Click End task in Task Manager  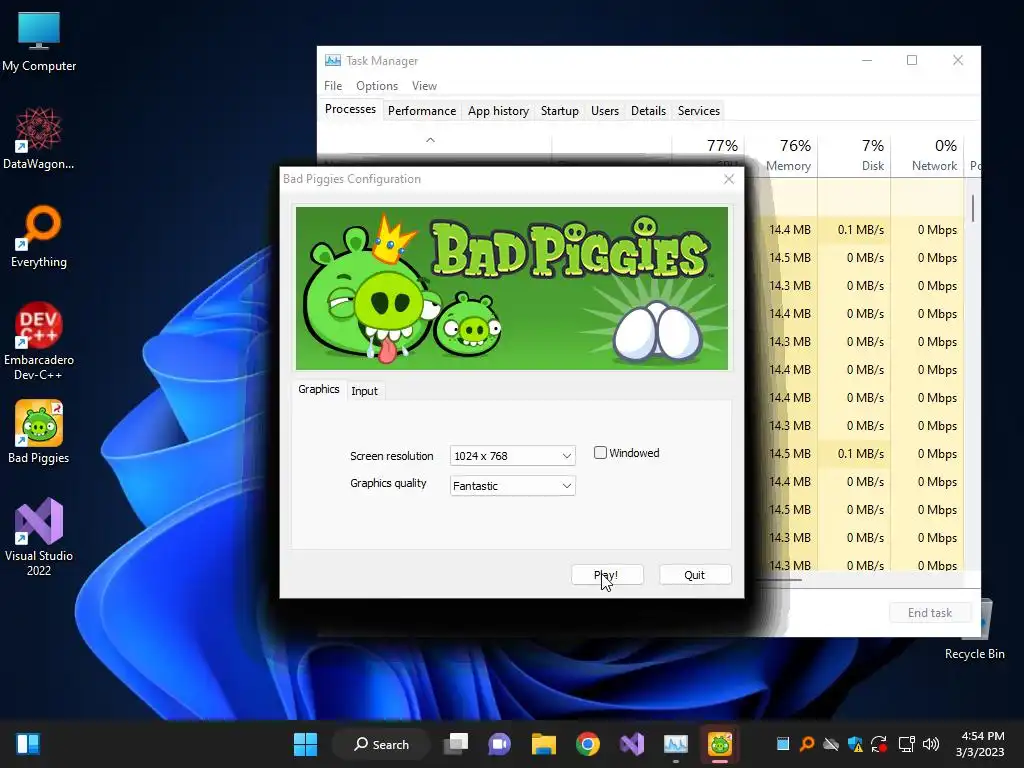coord(930,613)
